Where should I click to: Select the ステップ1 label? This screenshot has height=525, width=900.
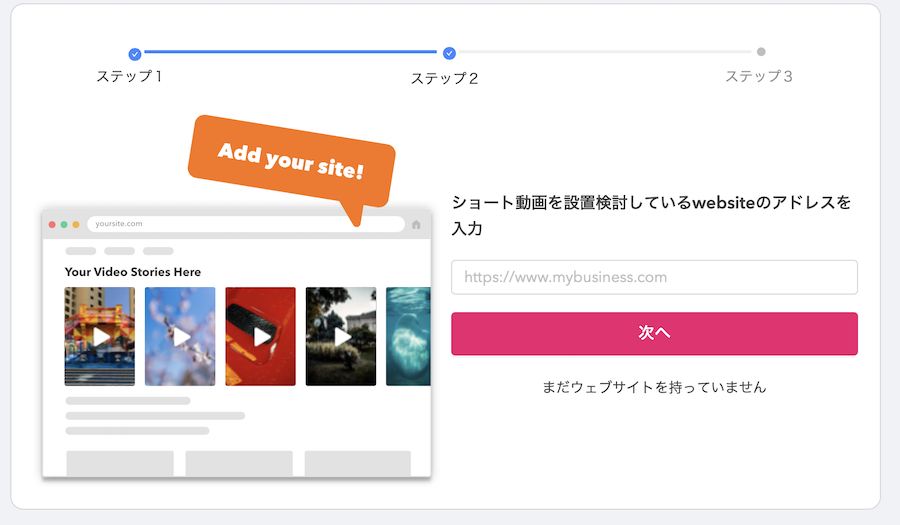click(x=129, y=76)
